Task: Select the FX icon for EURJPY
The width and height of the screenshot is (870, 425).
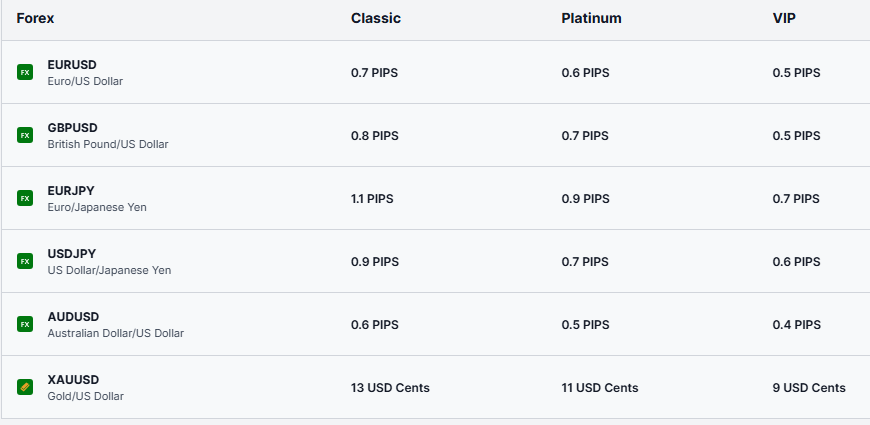Action: click(x=25, y=198)
